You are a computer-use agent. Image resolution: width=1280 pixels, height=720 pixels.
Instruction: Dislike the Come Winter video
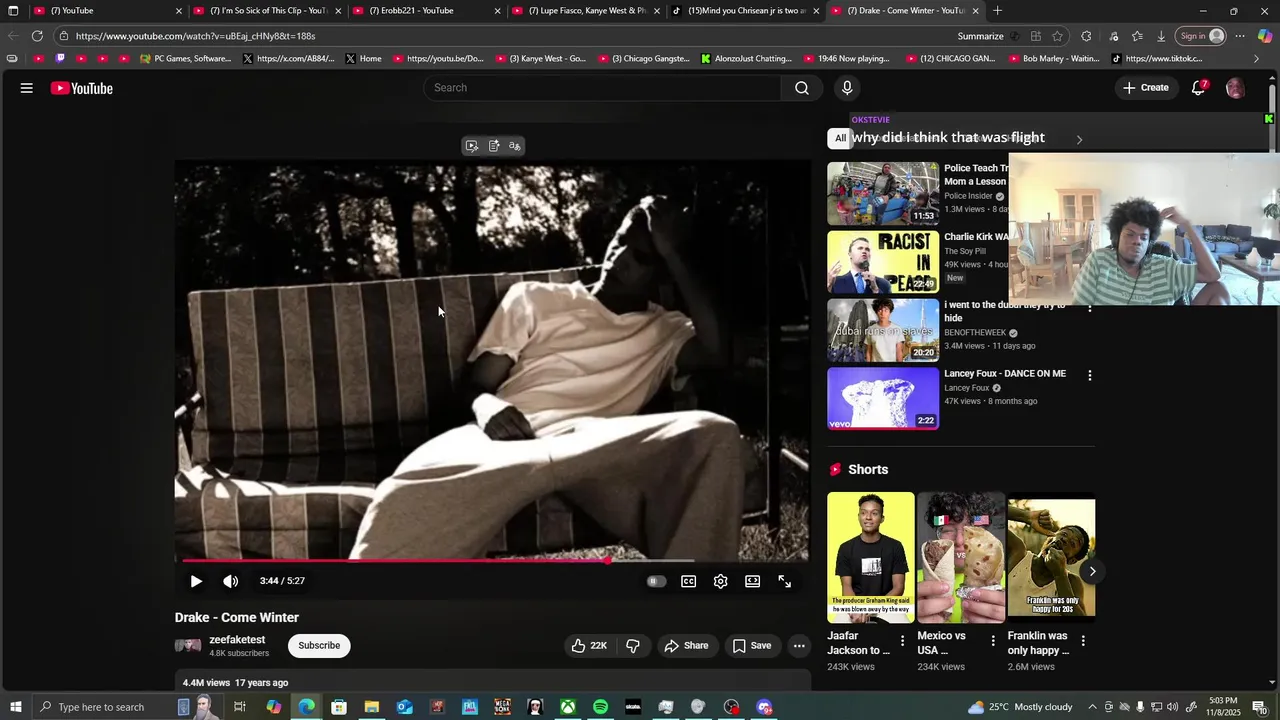(632, 646)
